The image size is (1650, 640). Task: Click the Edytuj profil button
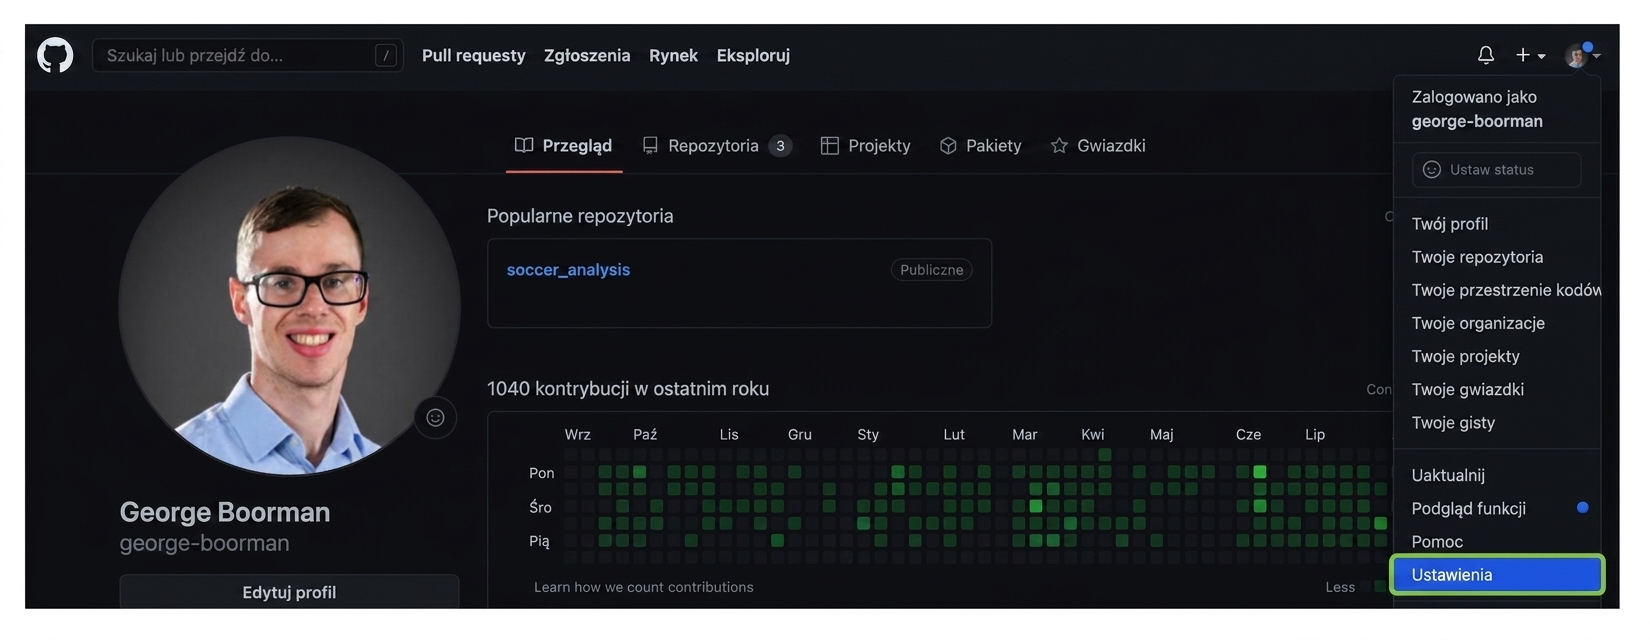coord(289,592)
